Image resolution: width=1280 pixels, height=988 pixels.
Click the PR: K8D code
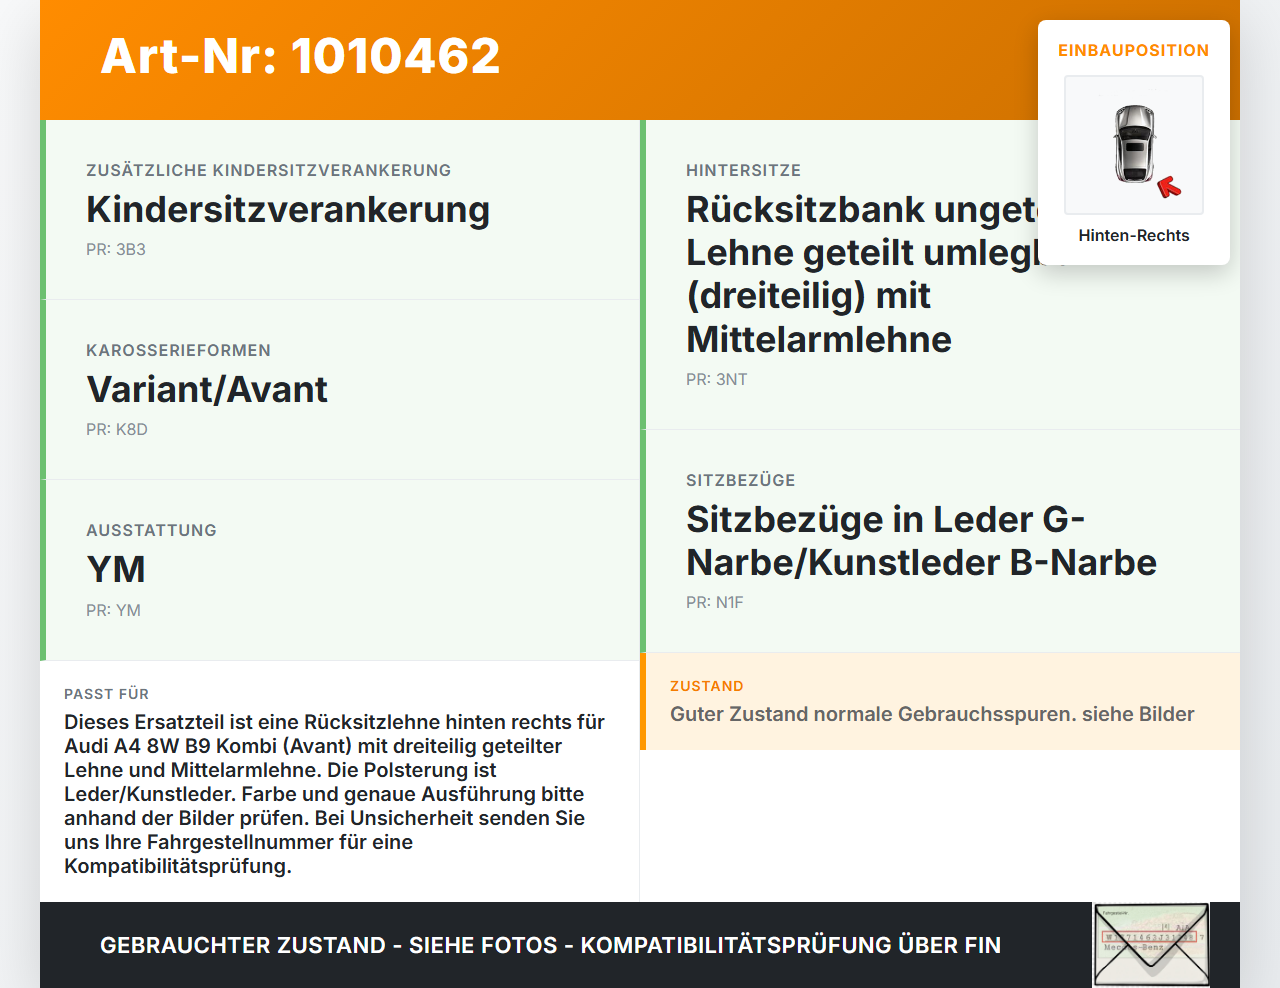[117, 430]
